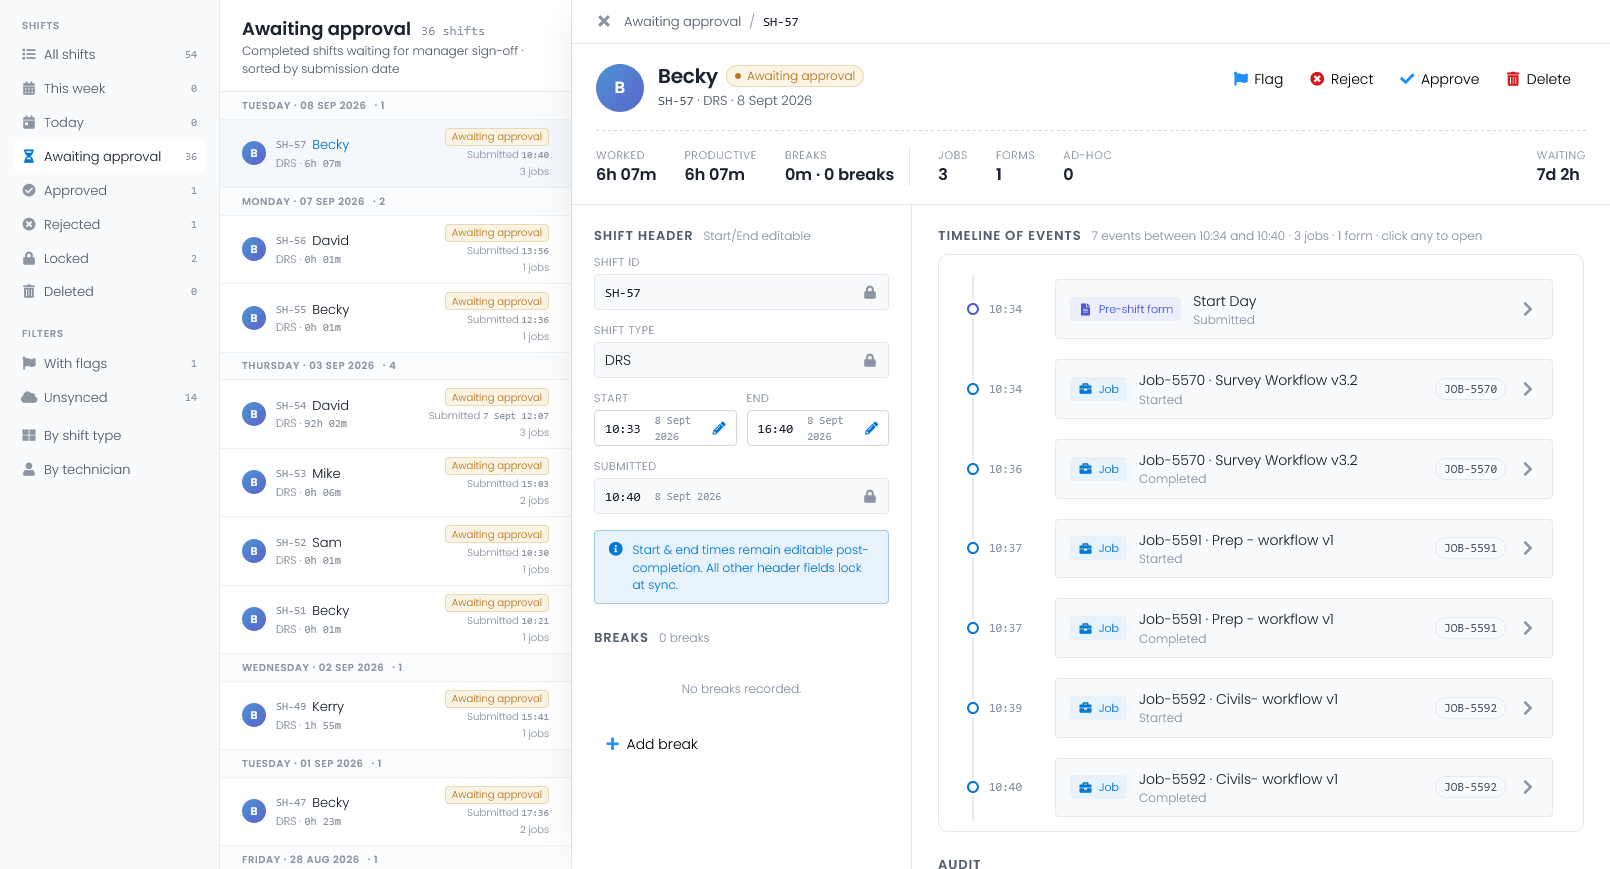Select Awaiting approval sidebar item
1610x869 pixels.
click(x=110, y=156)
